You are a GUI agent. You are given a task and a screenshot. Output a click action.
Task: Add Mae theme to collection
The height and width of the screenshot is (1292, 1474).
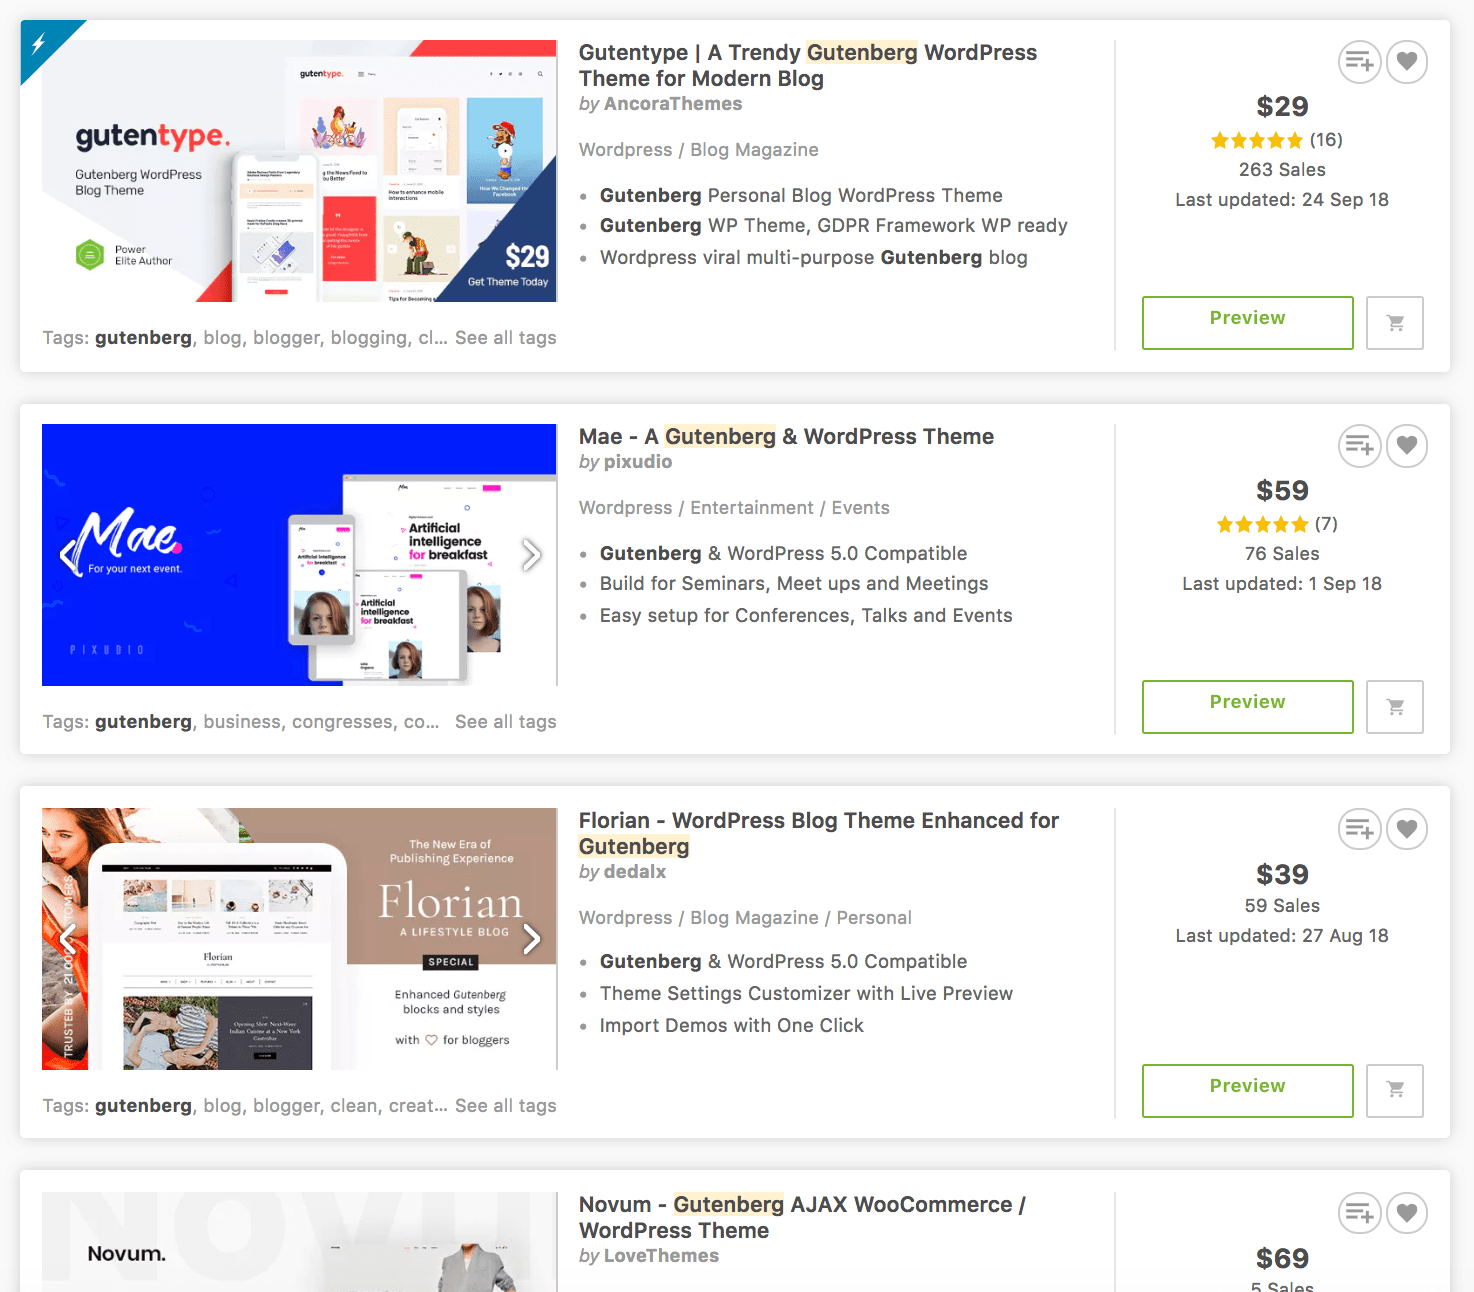(x=1360, y=446)
